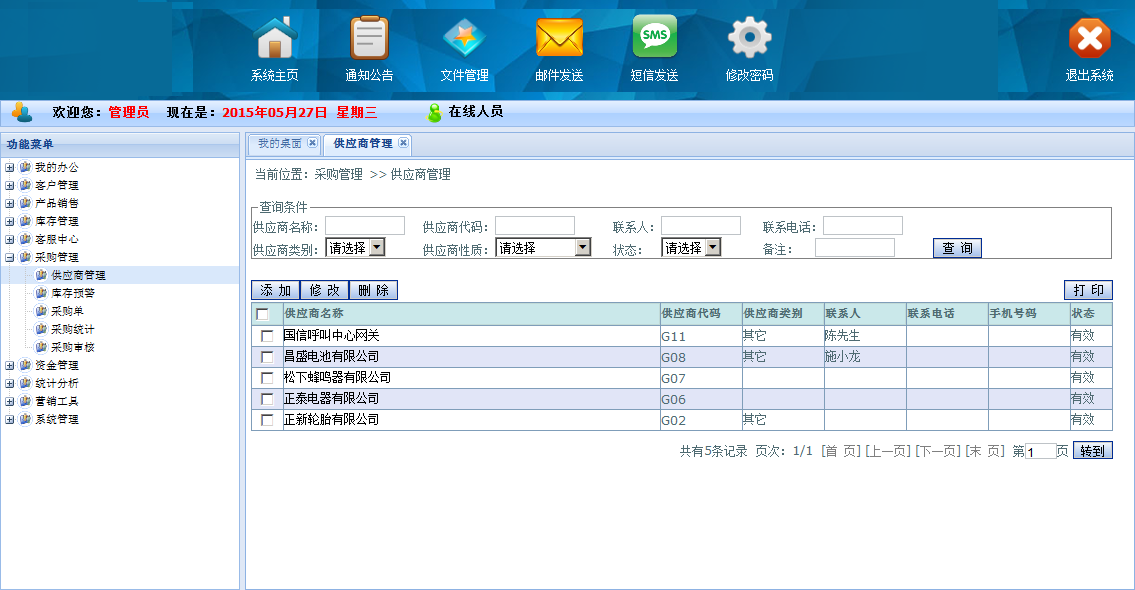Select 采购单 in the sidebar menu

(x=67, y=312)
